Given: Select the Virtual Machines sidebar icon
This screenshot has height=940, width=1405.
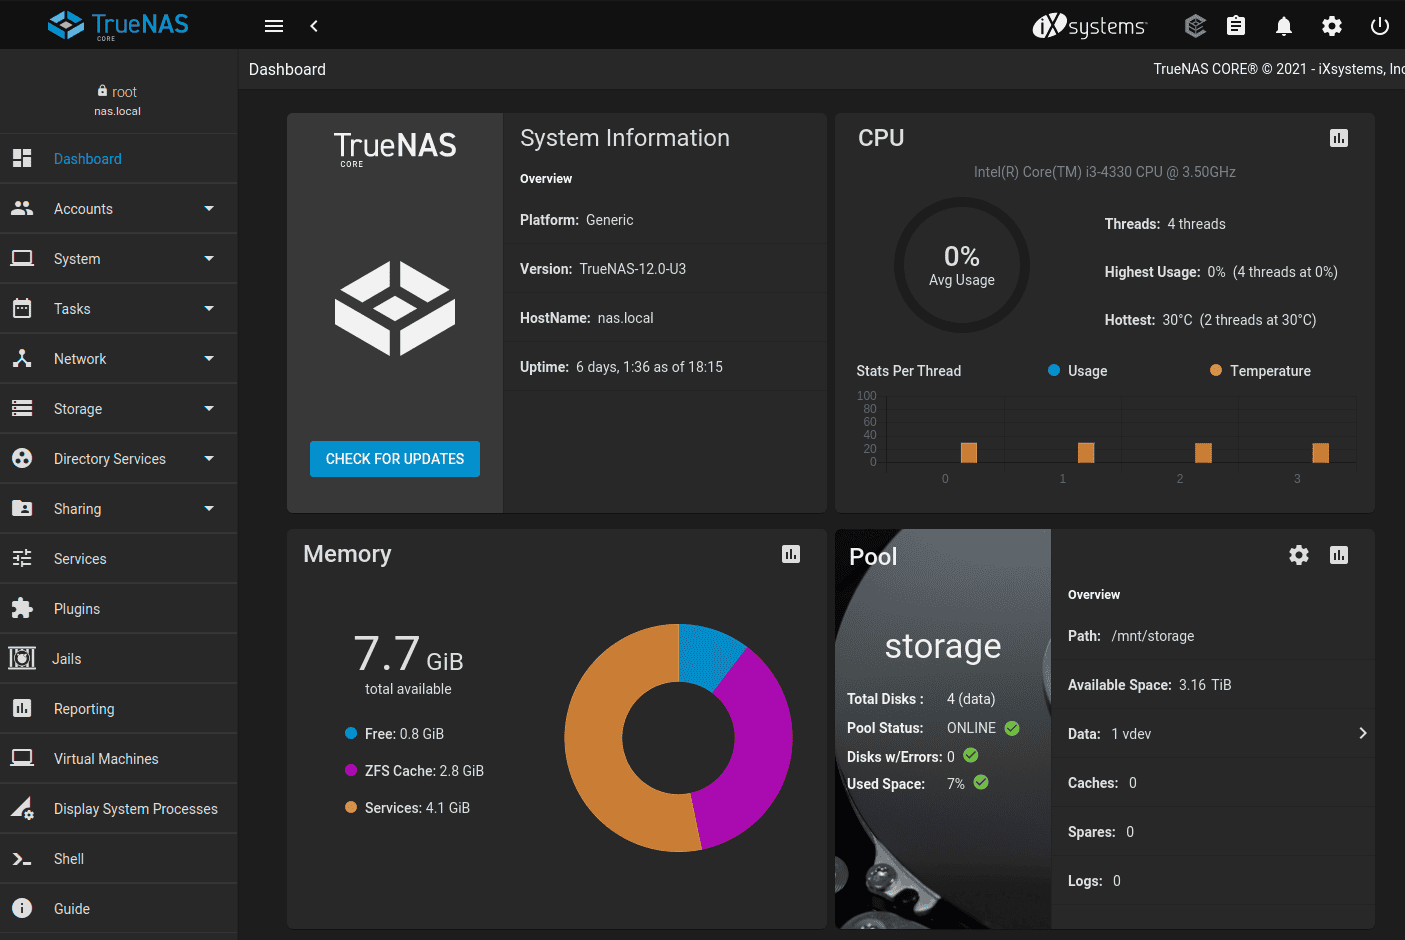Looking at the screenshot, I should tap(22, 758).
